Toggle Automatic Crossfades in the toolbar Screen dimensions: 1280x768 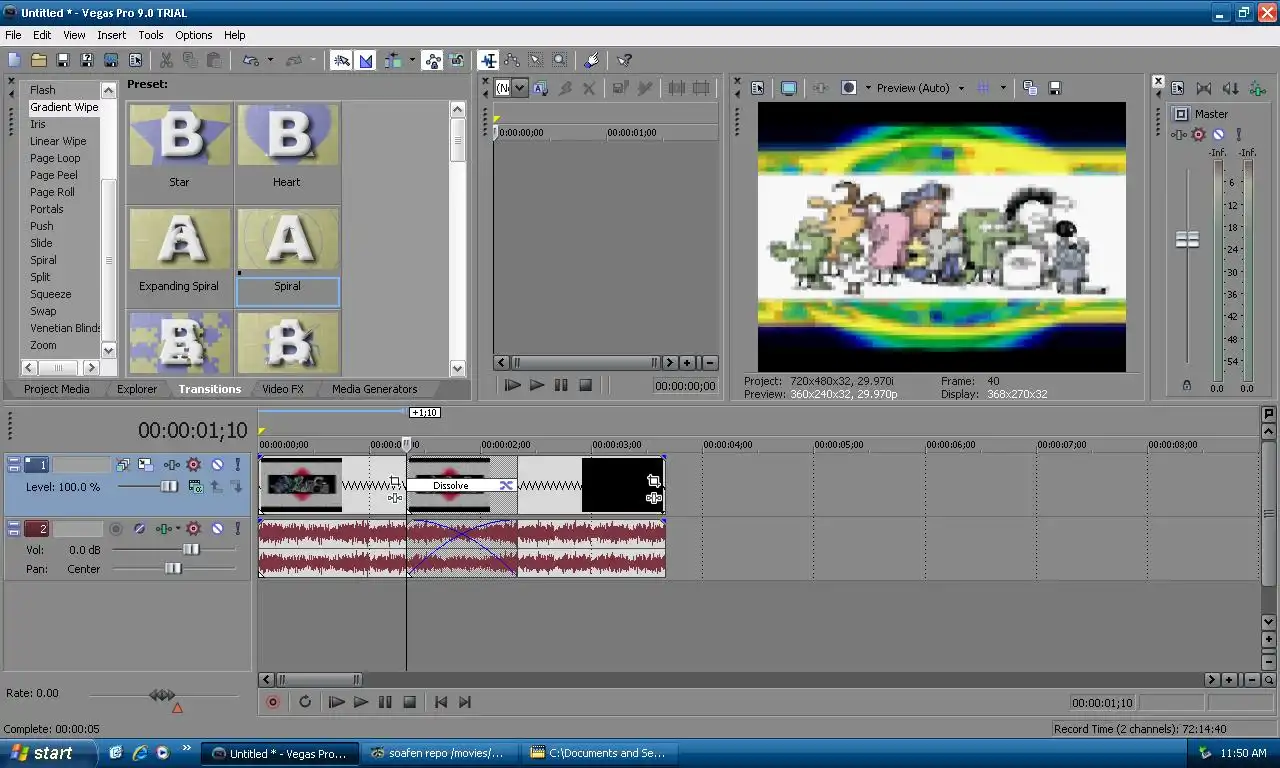(366, 61)
